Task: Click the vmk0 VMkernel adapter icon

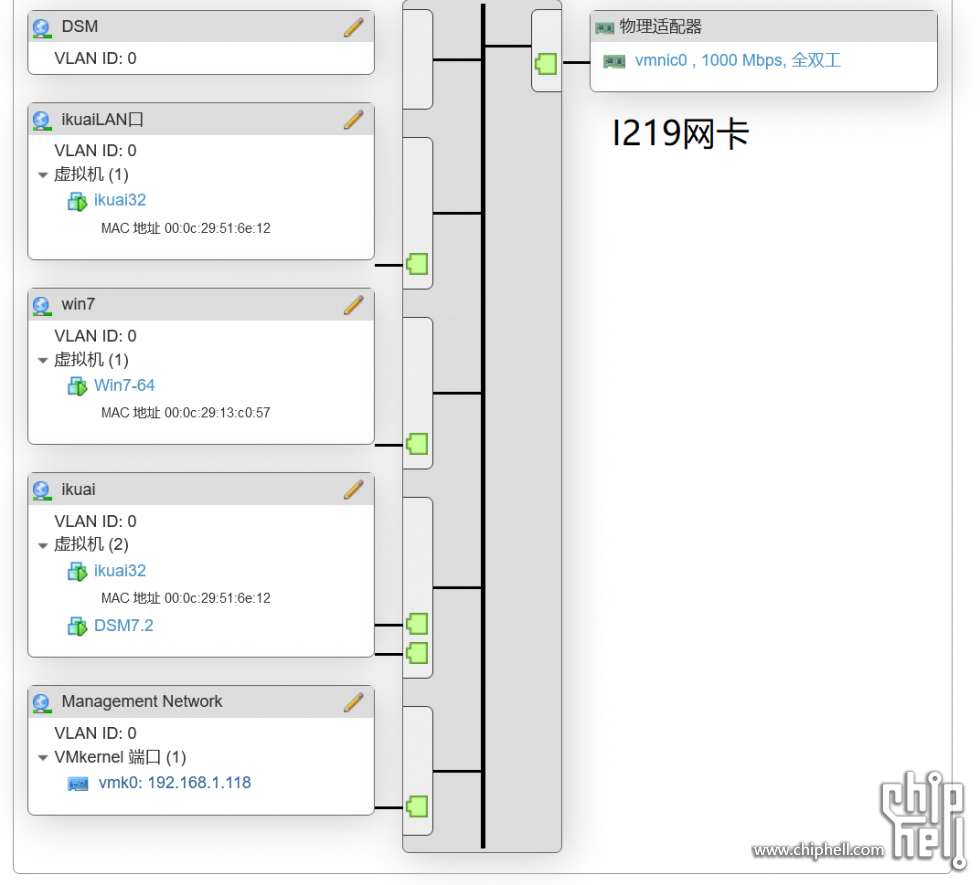Action: coord(78,784)
